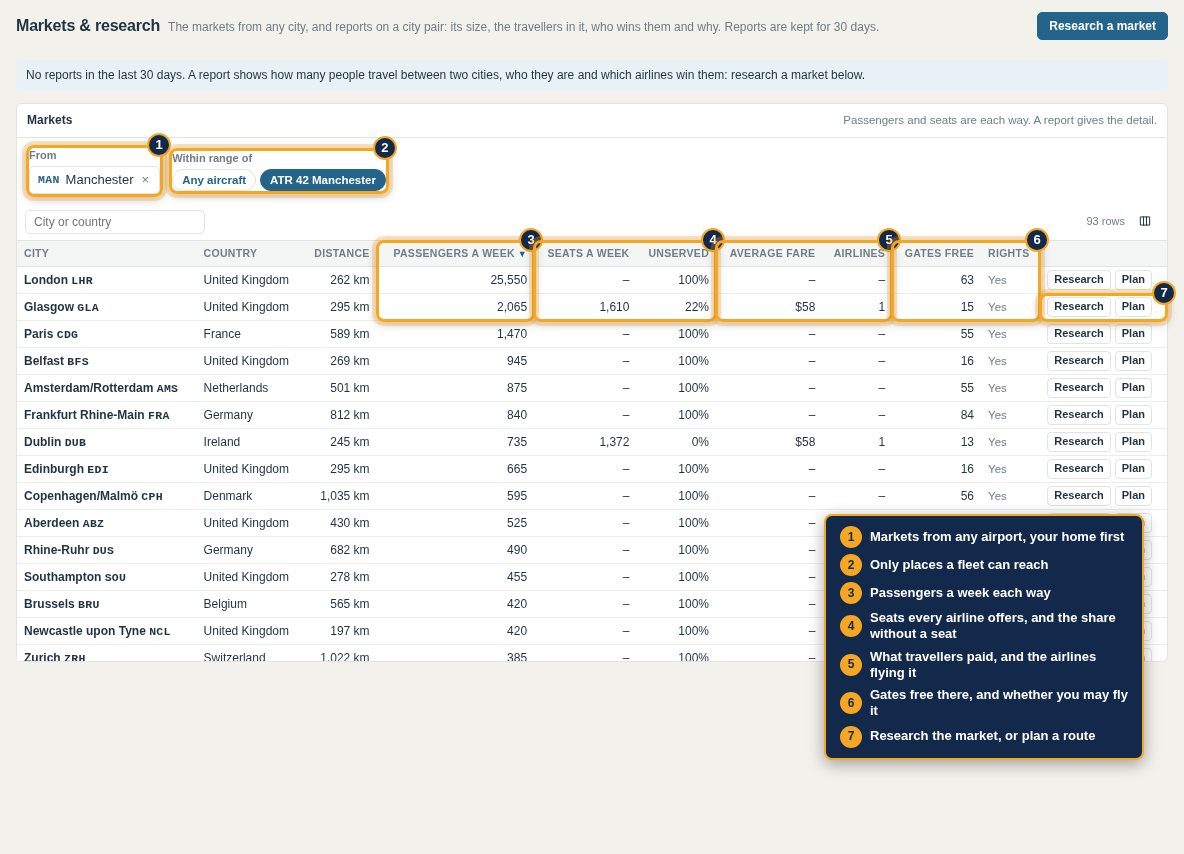This screenshot has width=1184, height=854.
Task: Research the Copenhagen/Malmö CPH market
Action: (x=1078, y=495)
